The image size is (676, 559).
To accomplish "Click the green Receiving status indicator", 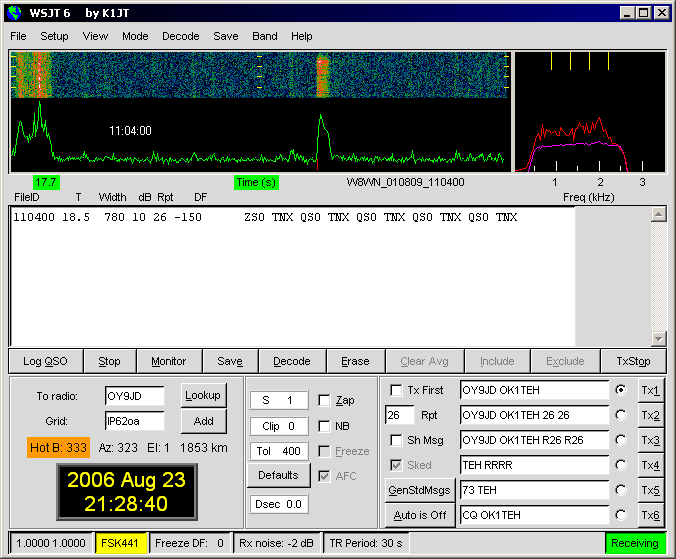I will click(x=635, y=543).
